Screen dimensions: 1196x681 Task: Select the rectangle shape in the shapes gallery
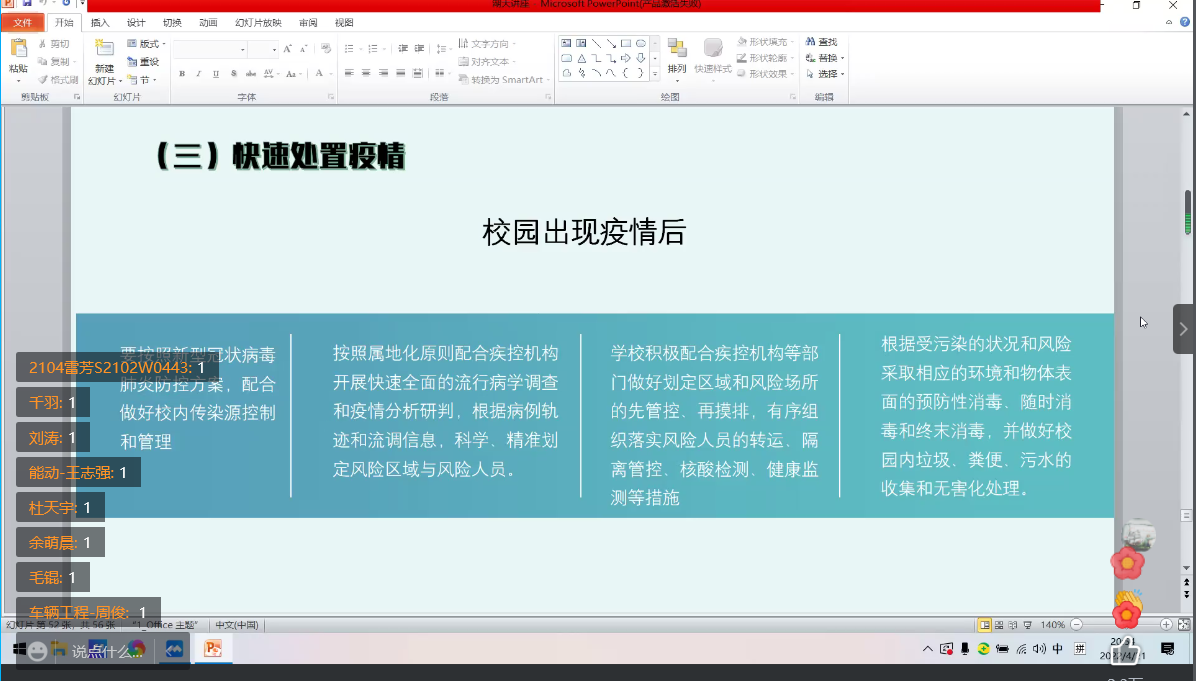pyautogui.click(x=626, y=44)
